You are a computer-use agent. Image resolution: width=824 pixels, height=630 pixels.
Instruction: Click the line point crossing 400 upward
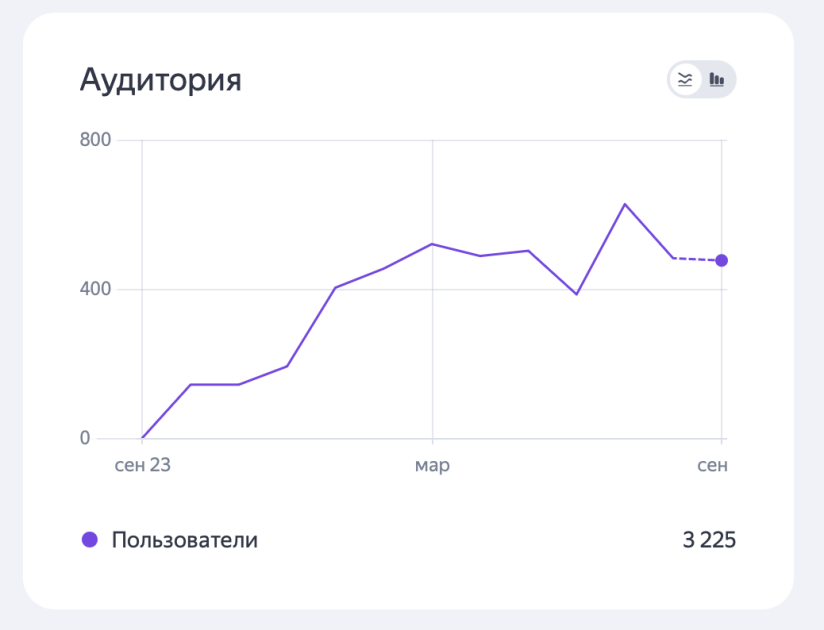pos(335,288)
